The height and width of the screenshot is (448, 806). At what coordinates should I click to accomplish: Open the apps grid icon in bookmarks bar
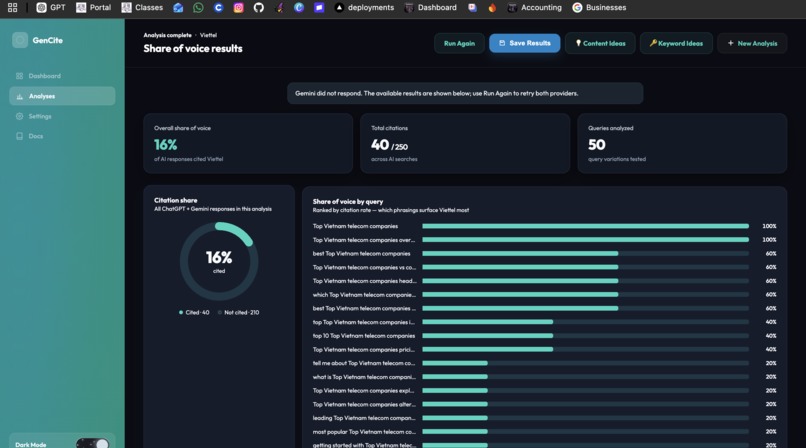coord(12,8)
